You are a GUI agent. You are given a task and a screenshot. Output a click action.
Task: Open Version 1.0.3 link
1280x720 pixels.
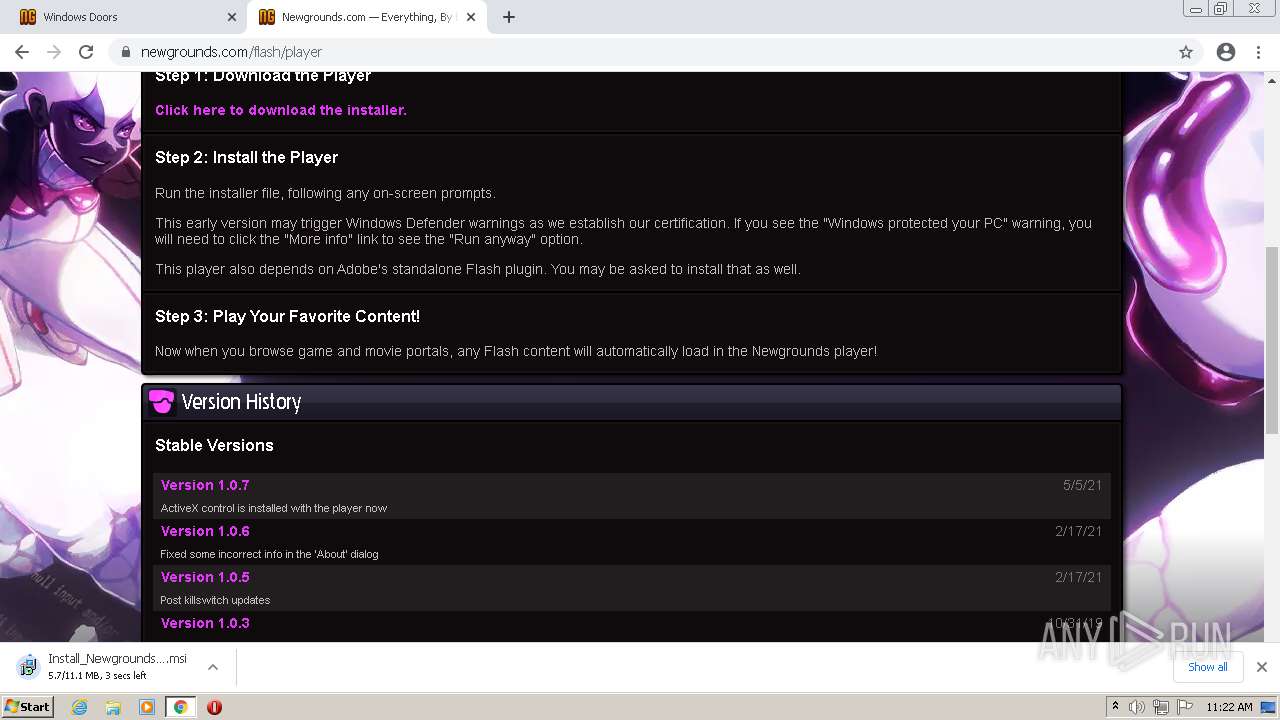(x=205, y=623)
